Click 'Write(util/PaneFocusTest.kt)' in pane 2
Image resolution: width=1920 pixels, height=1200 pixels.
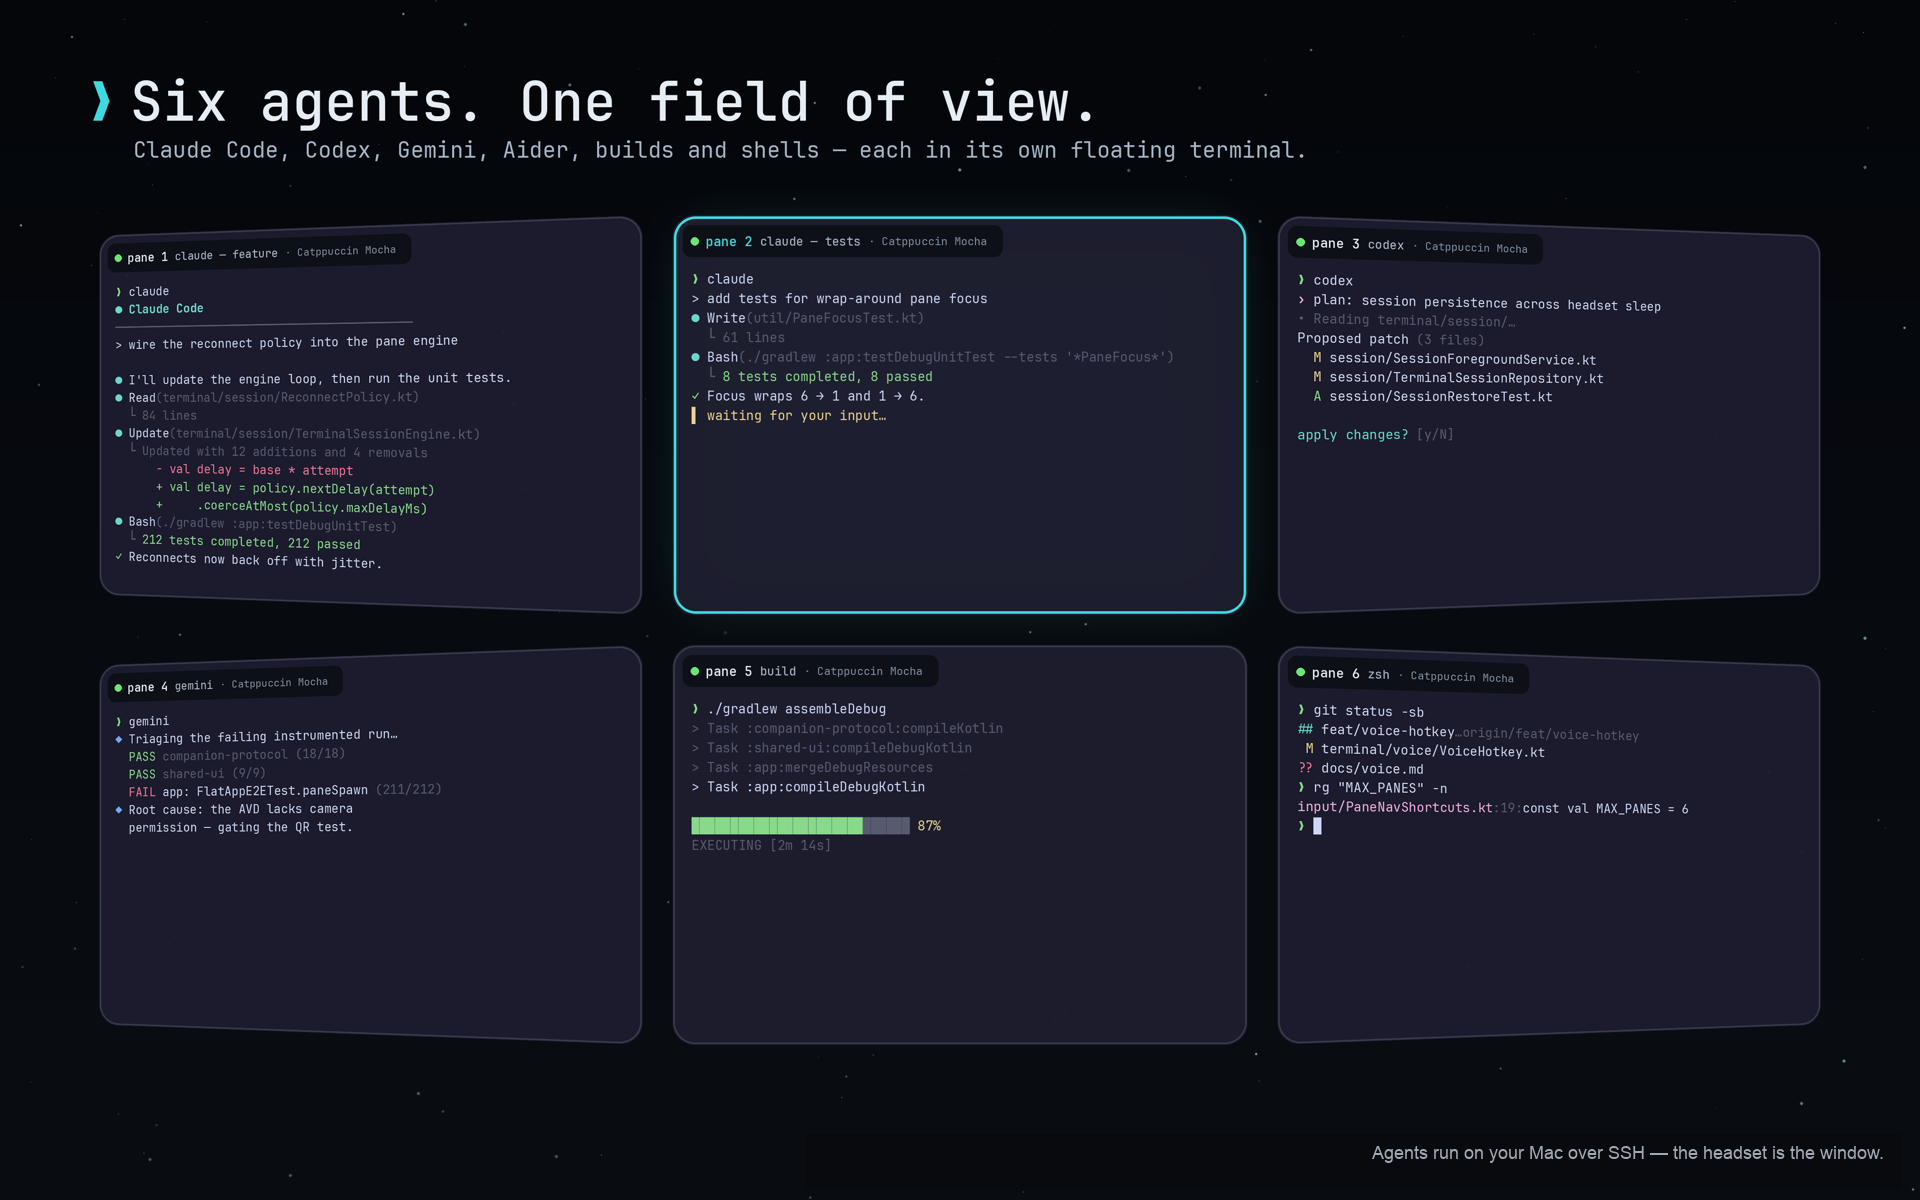tap(815, 318)
